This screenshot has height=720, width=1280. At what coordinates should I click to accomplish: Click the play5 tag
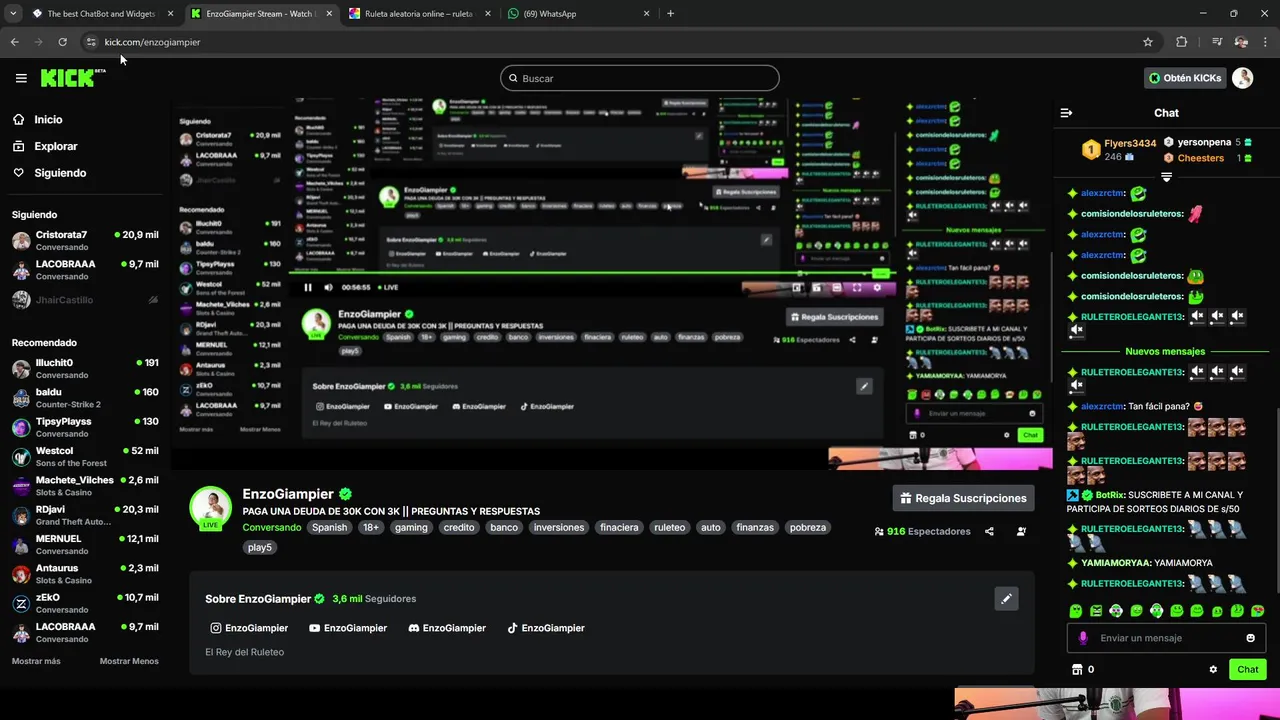tap(260, 548)
